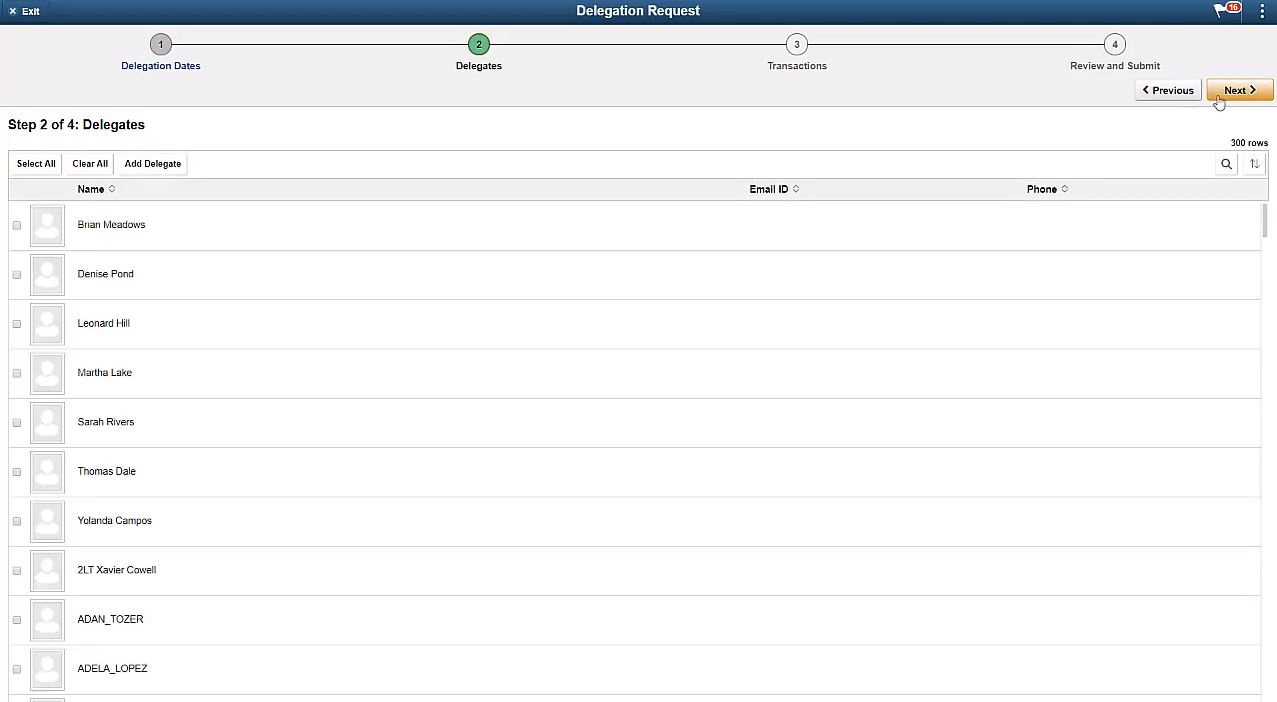Click the Add Delegate button
This screenshot has width=1277, height=702.
152,163
